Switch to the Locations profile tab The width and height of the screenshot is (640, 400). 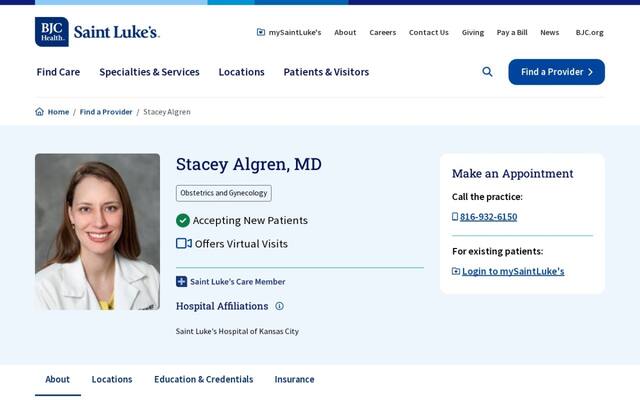112,379
